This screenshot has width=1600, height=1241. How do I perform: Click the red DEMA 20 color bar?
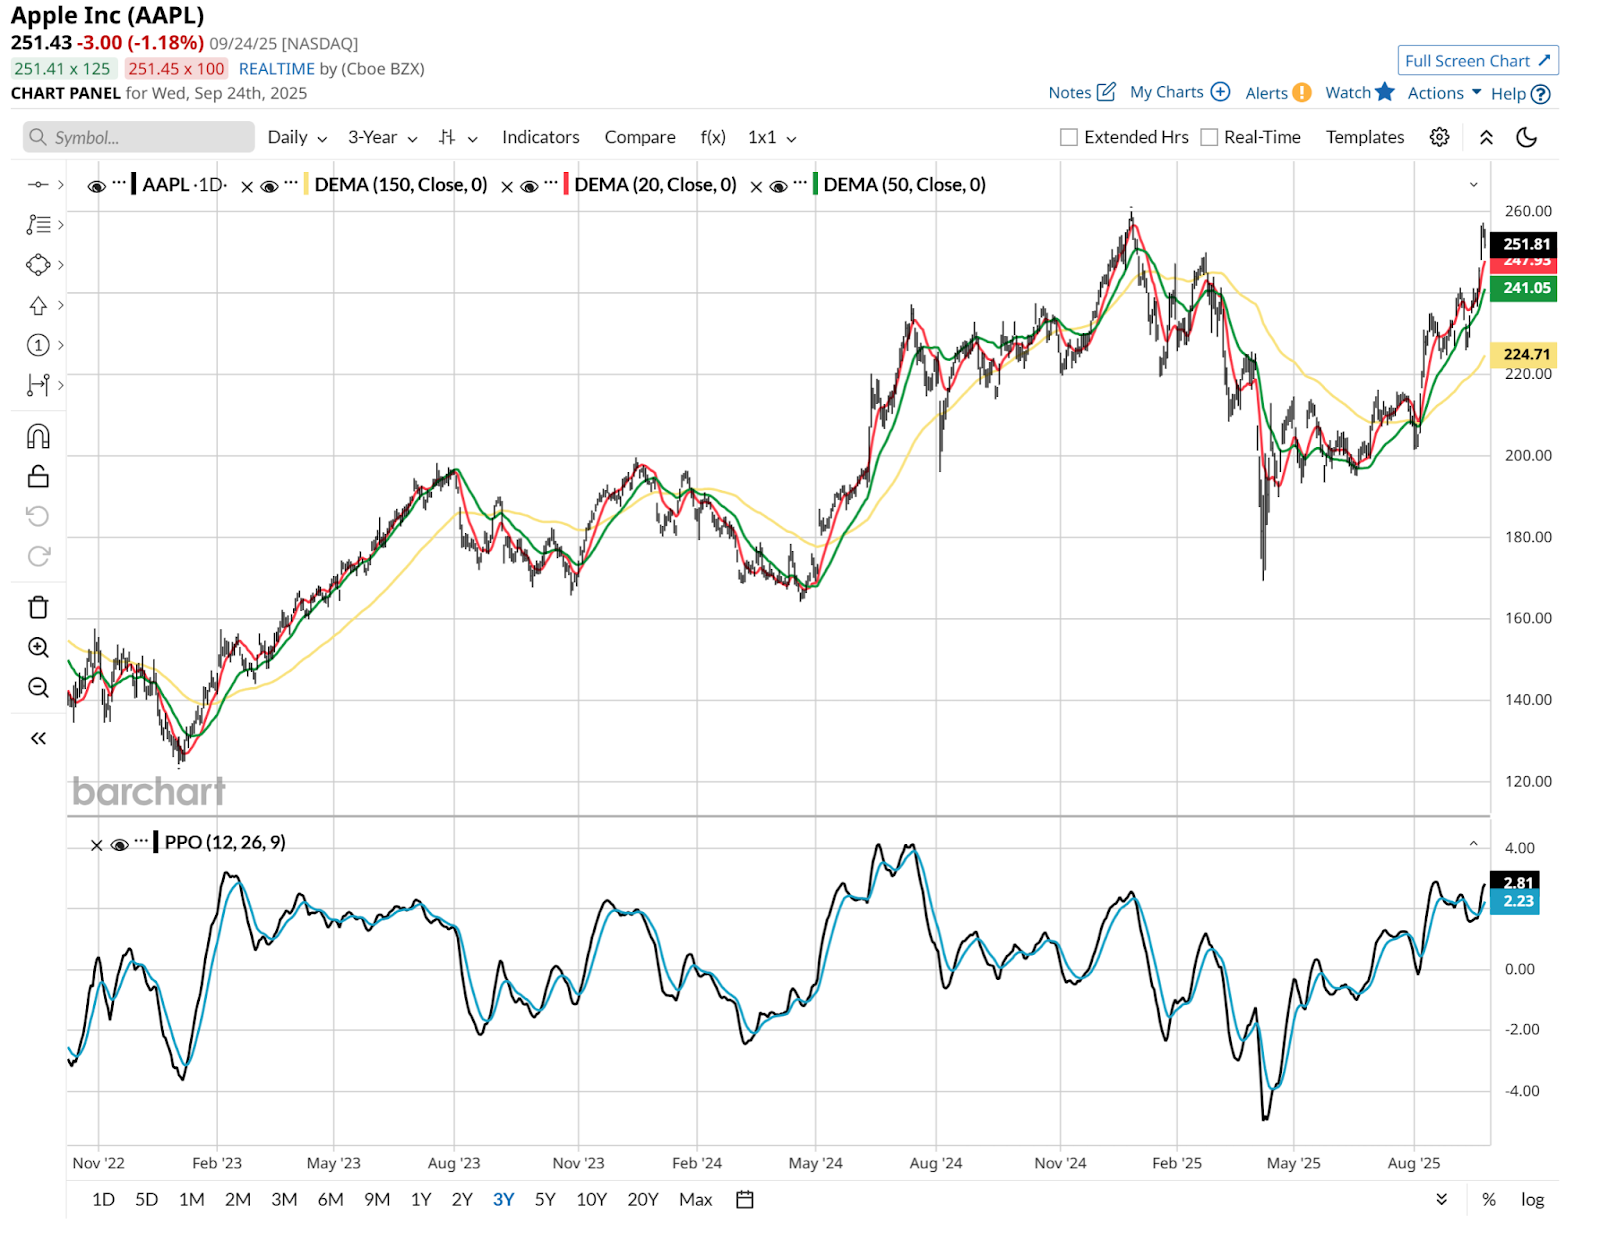[x=566, y=184]
